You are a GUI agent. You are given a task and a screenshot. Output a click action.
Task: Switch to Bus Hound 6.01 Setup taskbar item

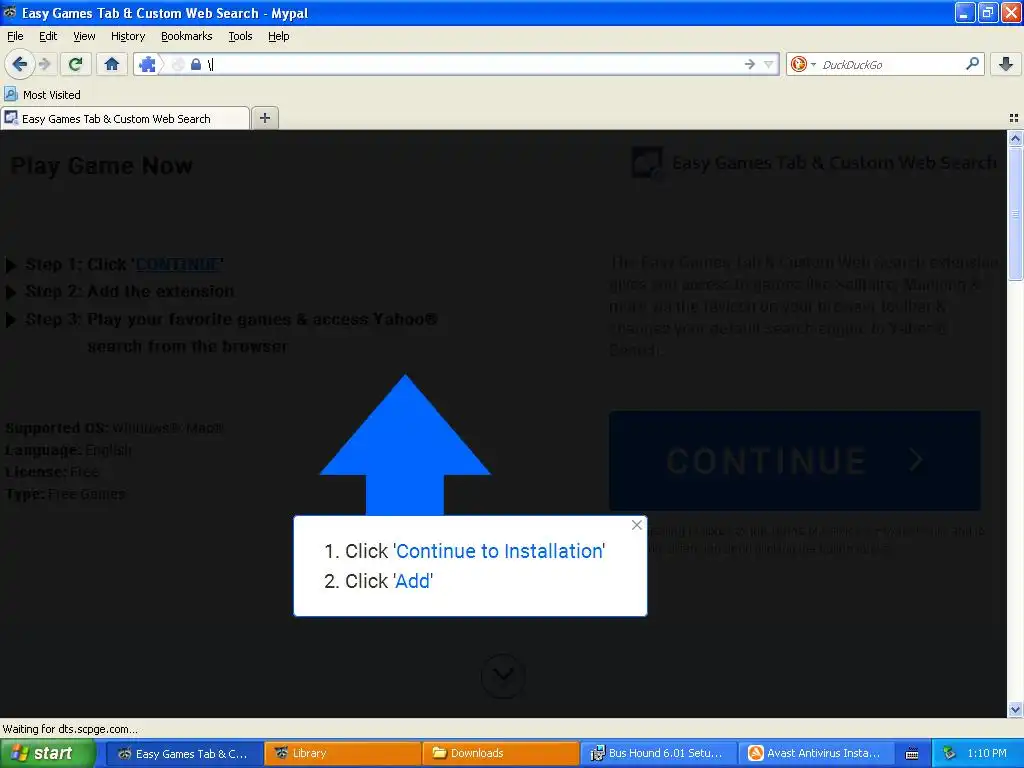658,753
